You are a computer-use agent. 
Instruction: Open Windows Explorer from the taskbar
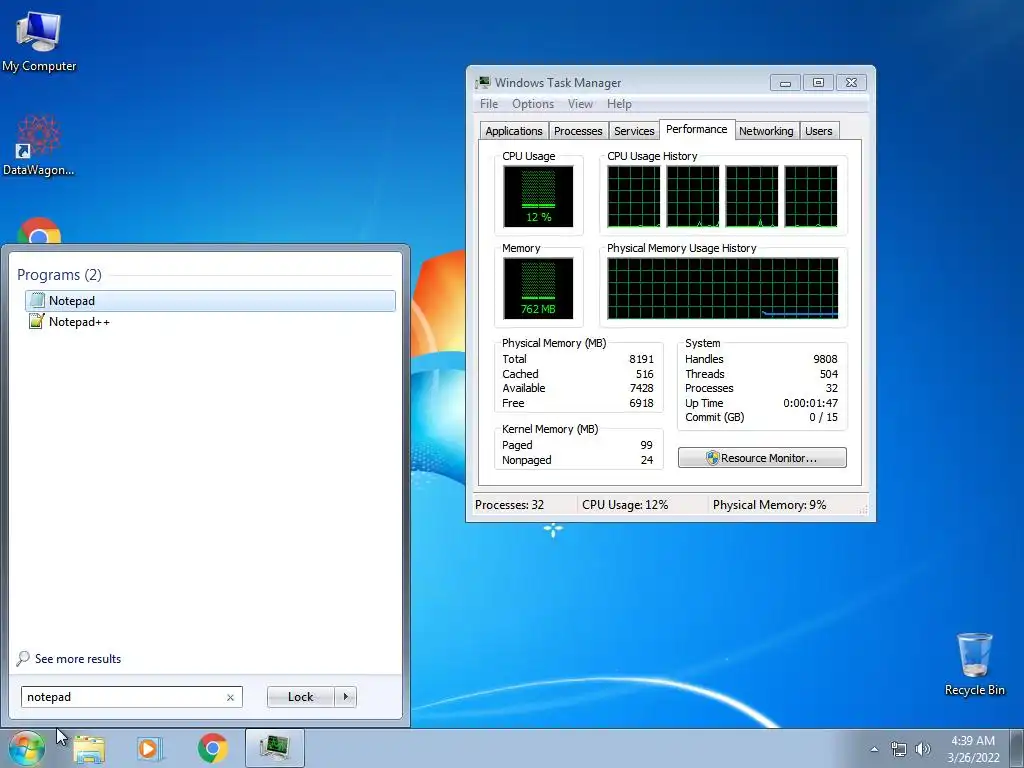[89, 748]
